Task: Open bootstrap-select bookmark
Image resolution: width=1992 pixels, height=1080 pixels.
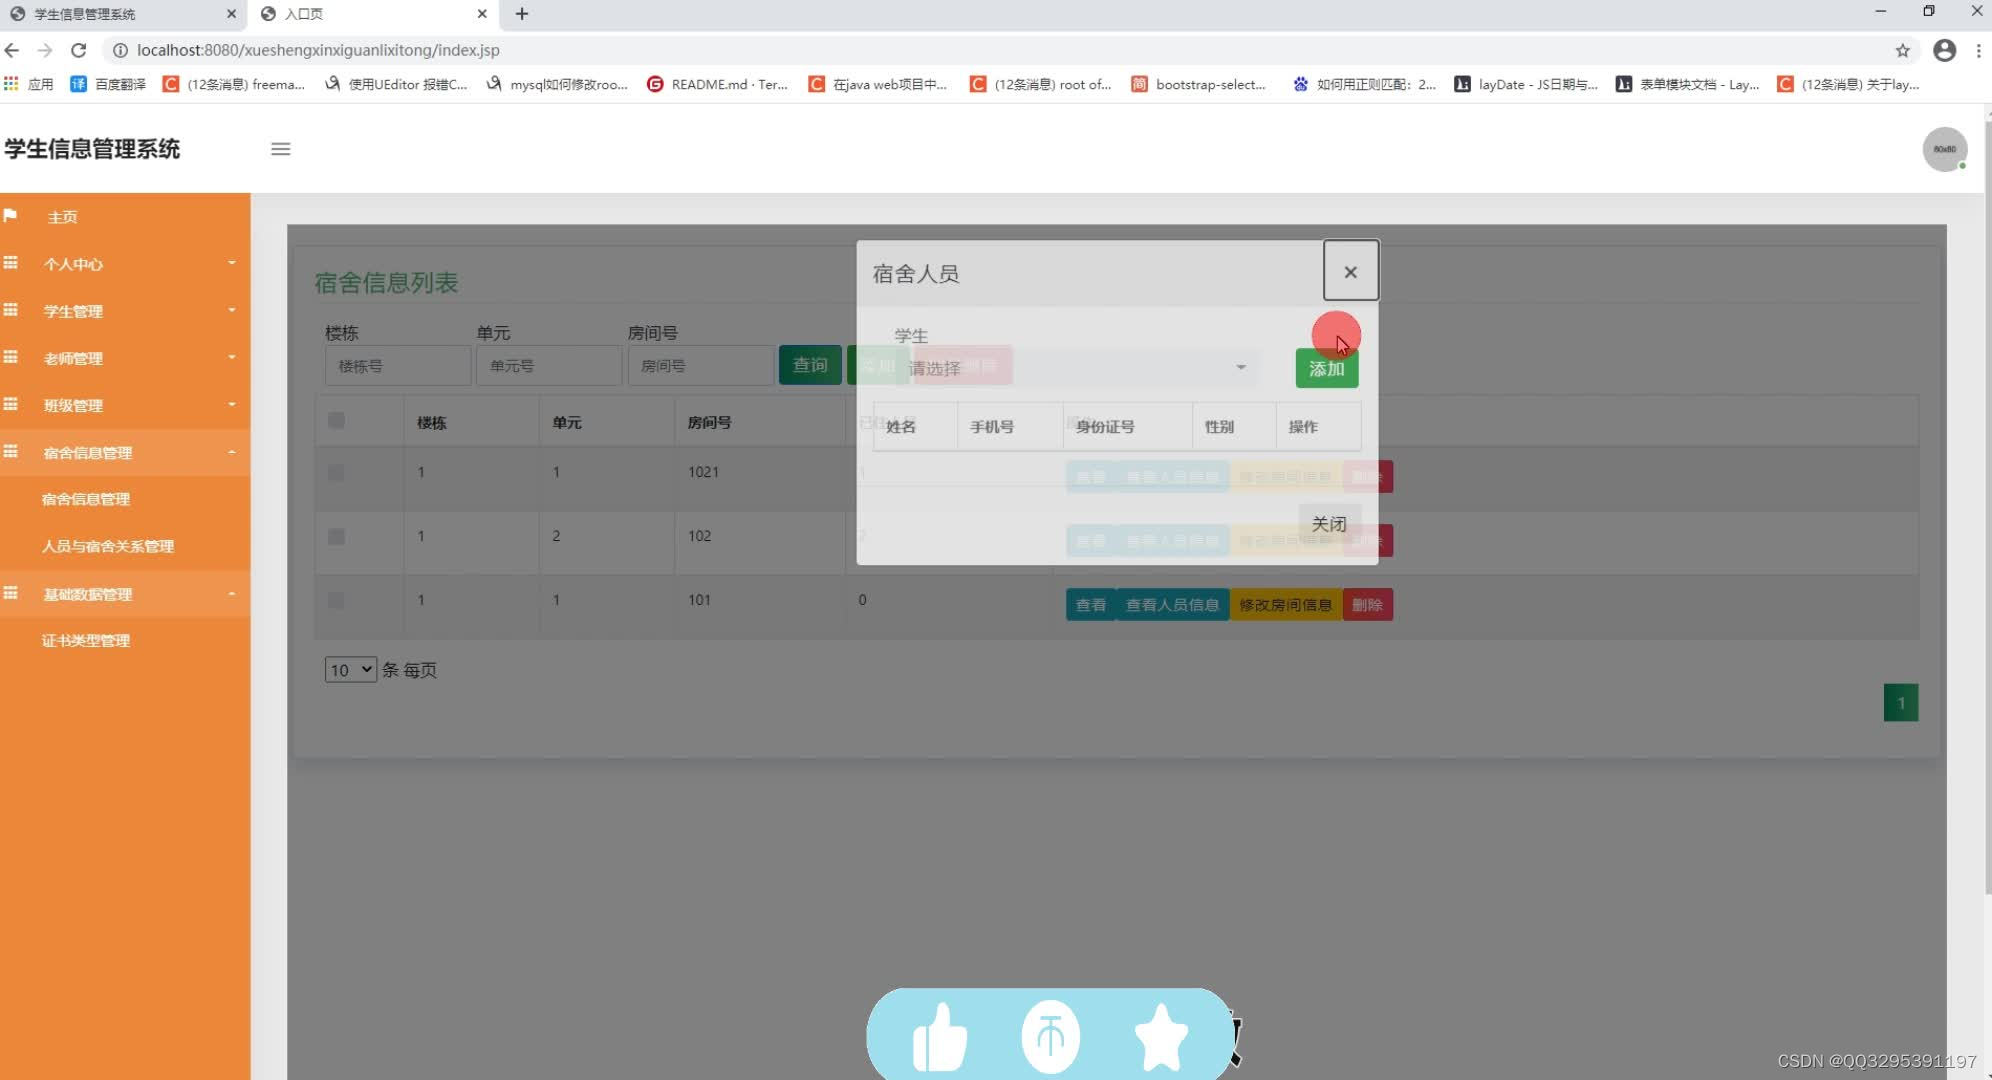Action: point(1199,84)
